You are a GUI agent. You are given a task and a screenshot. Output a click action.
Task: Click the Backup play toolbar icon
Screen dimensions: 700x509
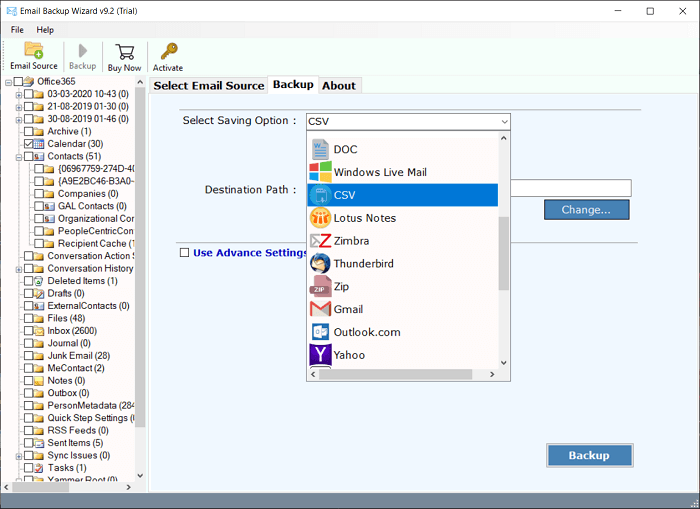[x=83, y=50]
